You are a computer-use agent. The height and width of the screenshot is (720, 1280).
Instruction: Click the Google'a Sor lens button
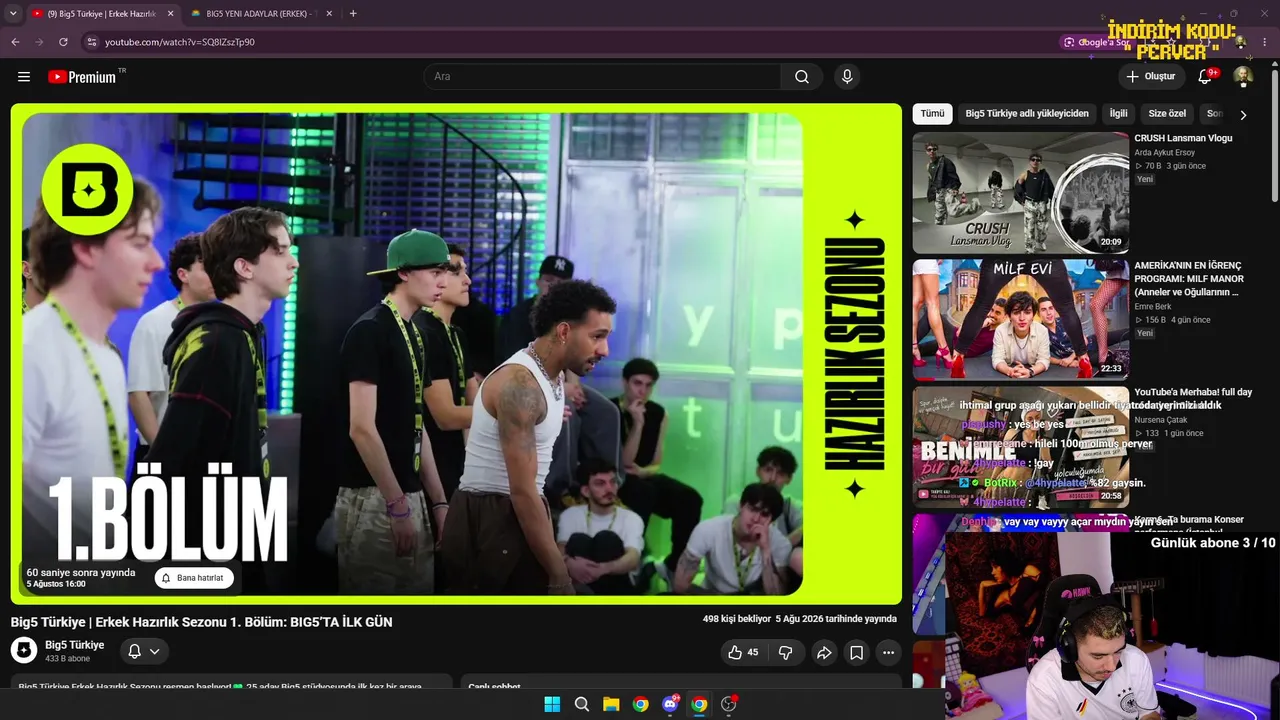pos(1096,42)
